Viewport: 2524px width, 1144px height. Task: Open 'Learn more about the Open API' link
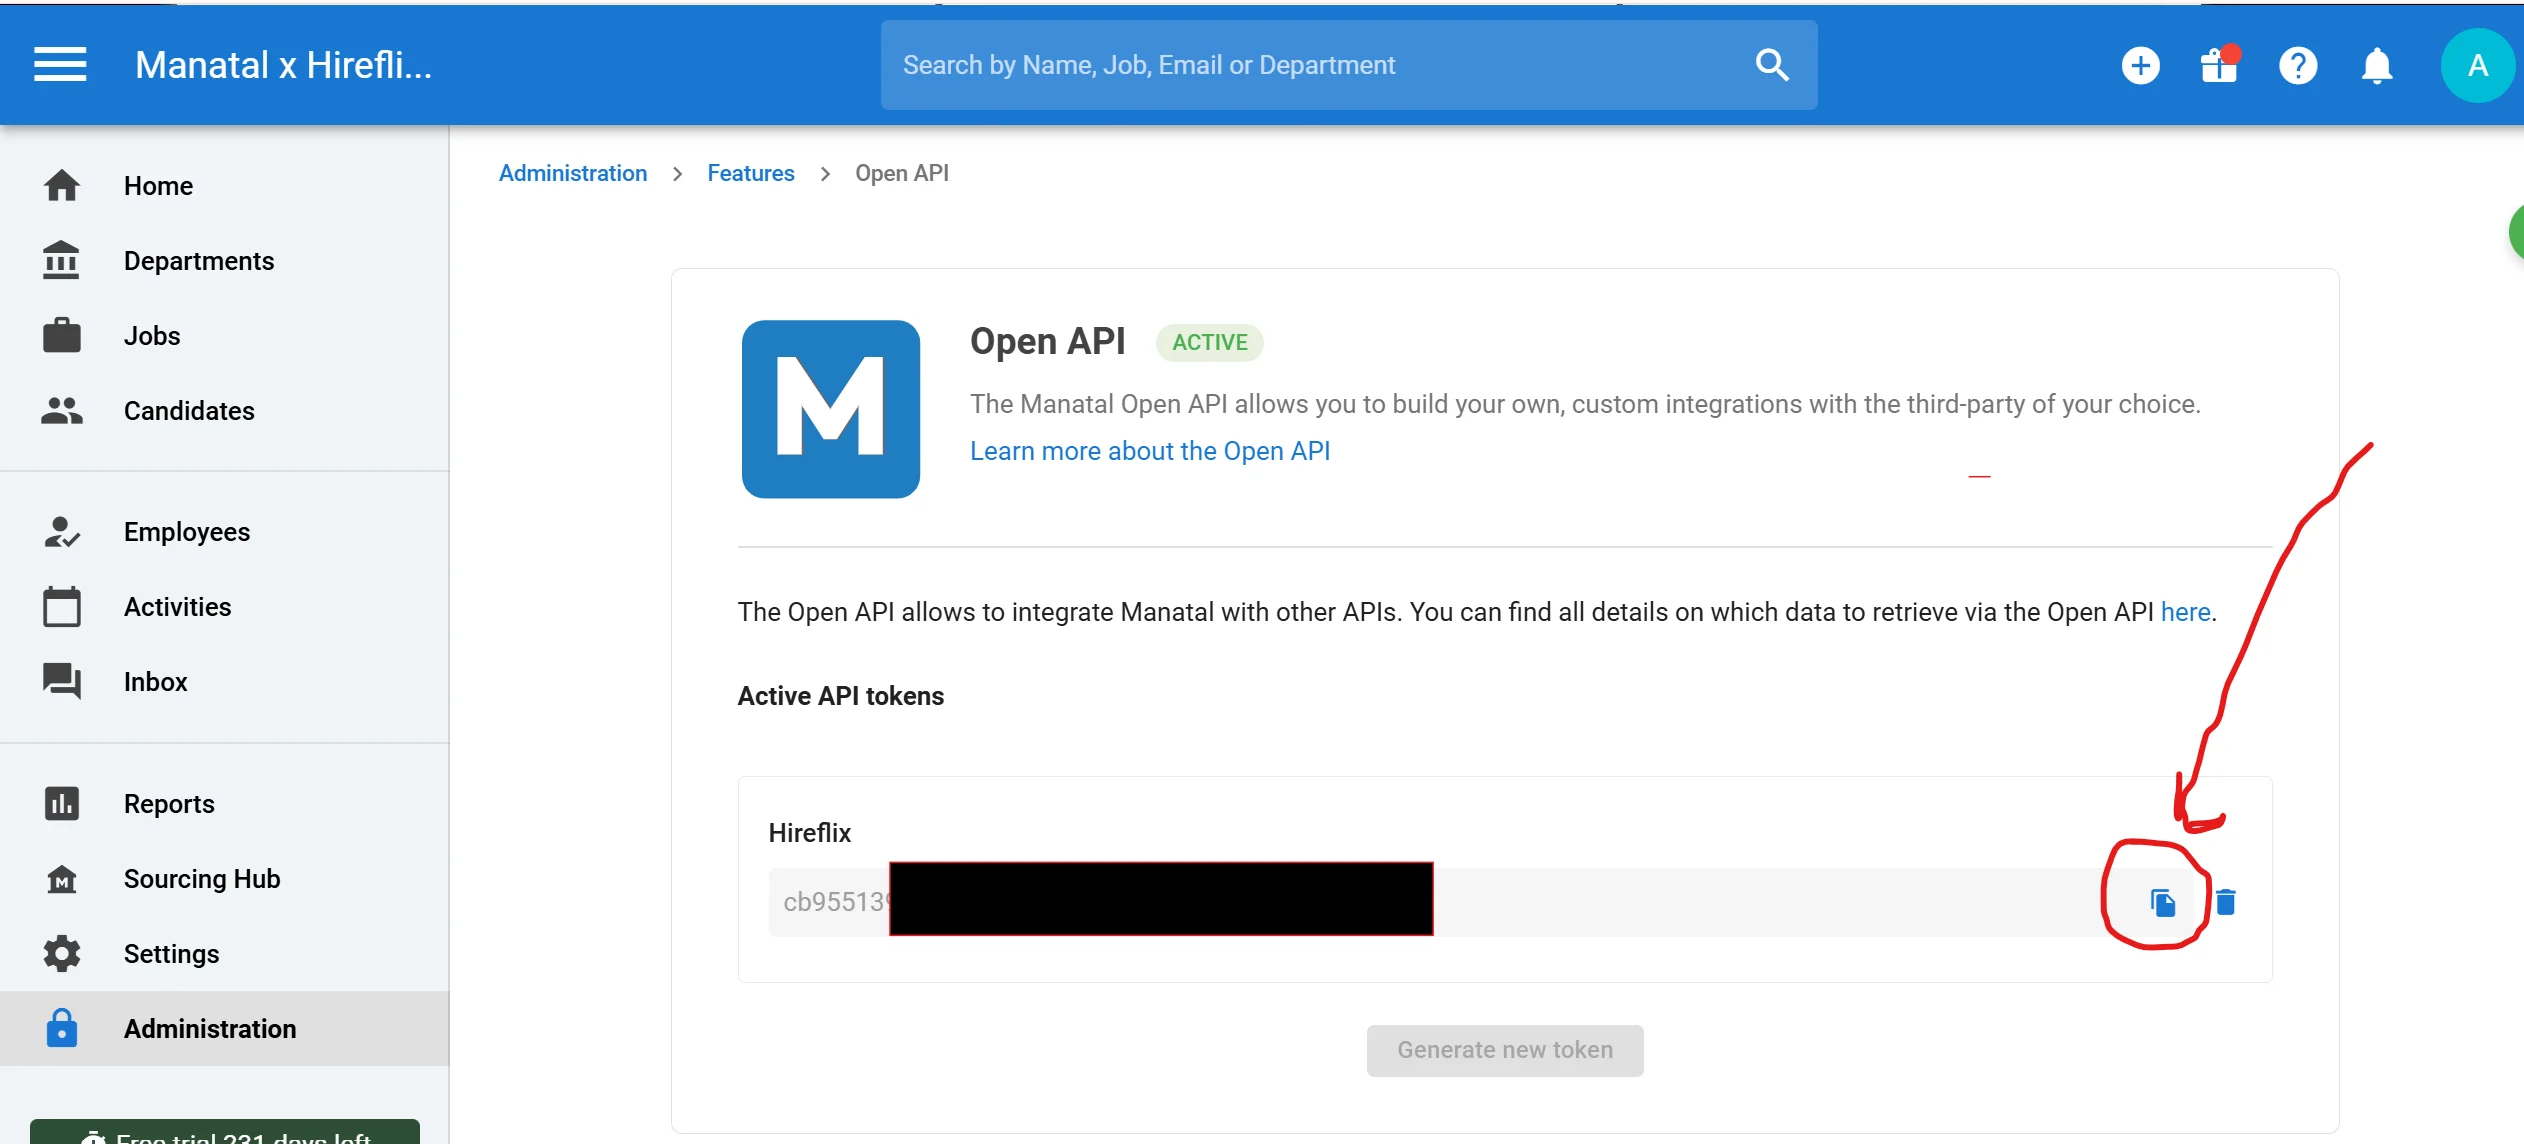coord(1150,451)
